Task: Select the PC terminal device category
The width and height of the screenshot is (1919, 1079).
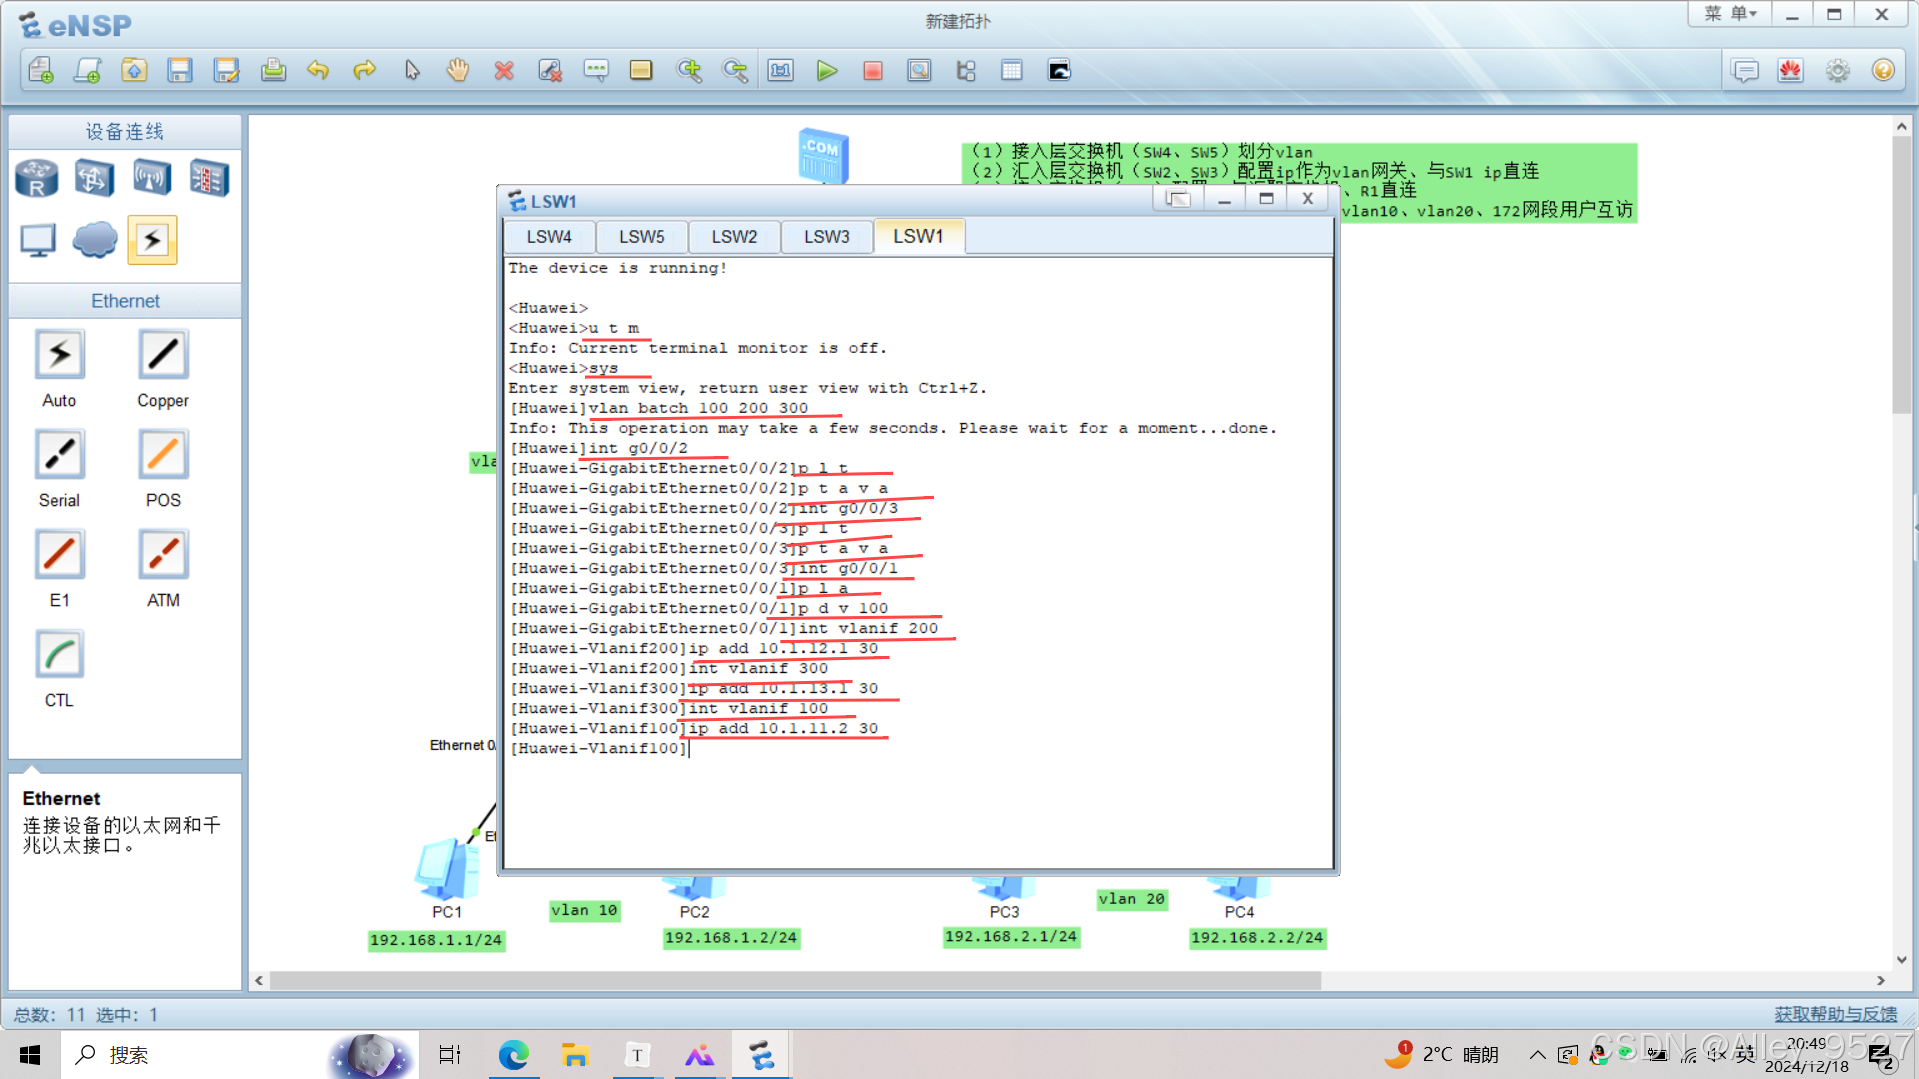Action: [38, 240]
